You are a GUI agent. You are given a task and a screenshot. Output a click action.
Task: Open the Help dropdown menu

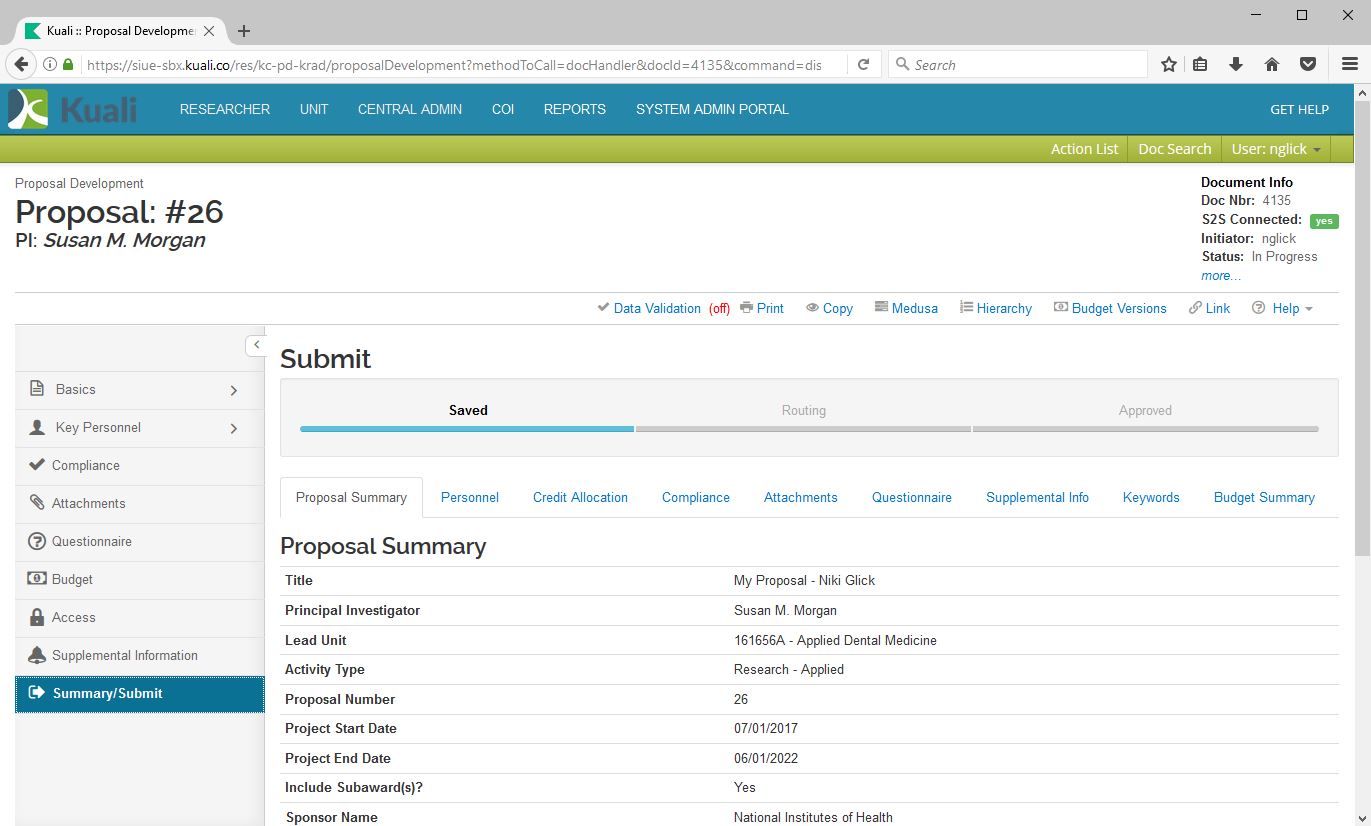[1283, 308]
